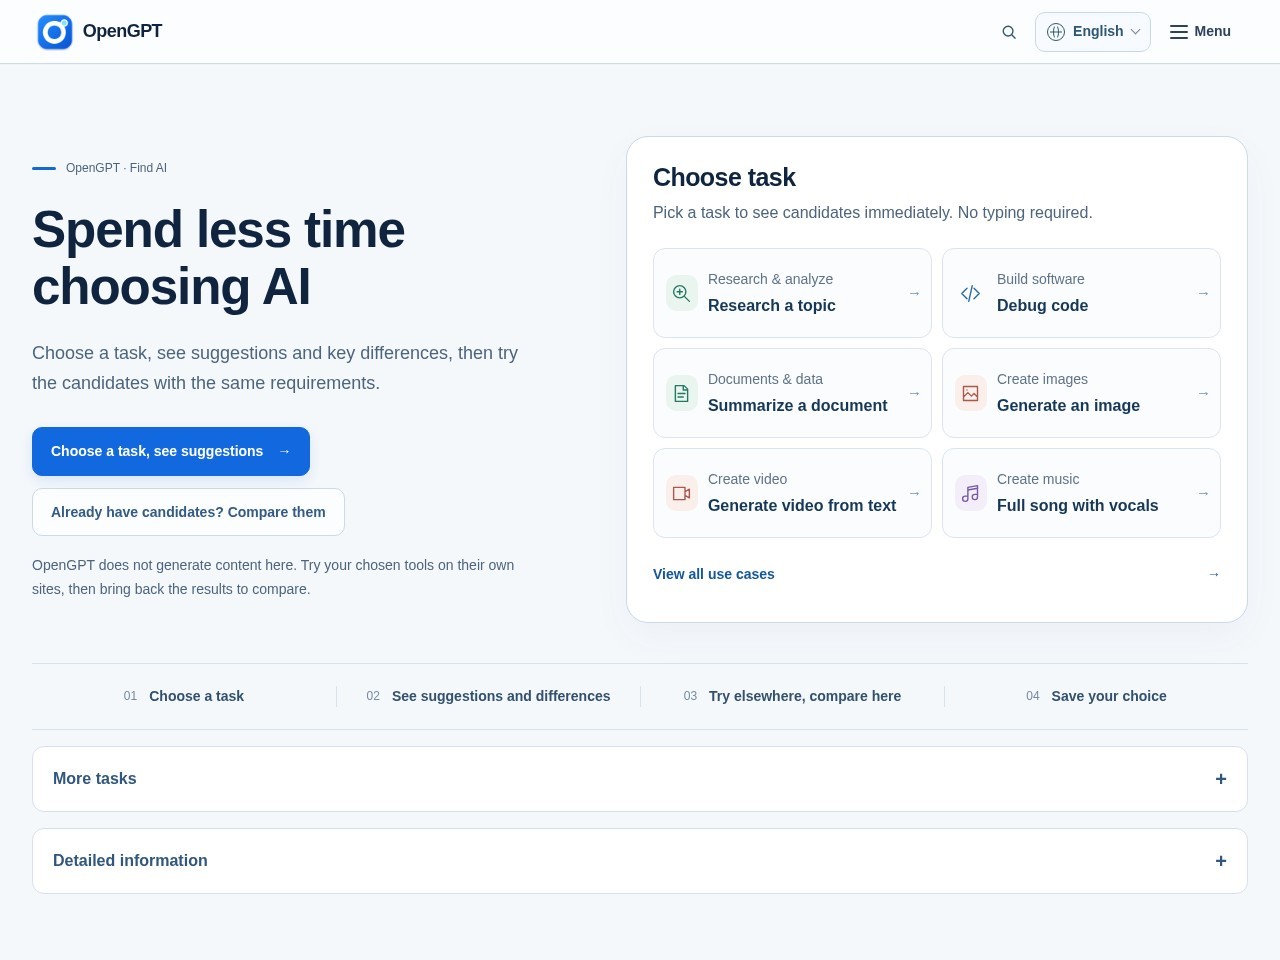Click the Research a topic magnifier icon

682,293
